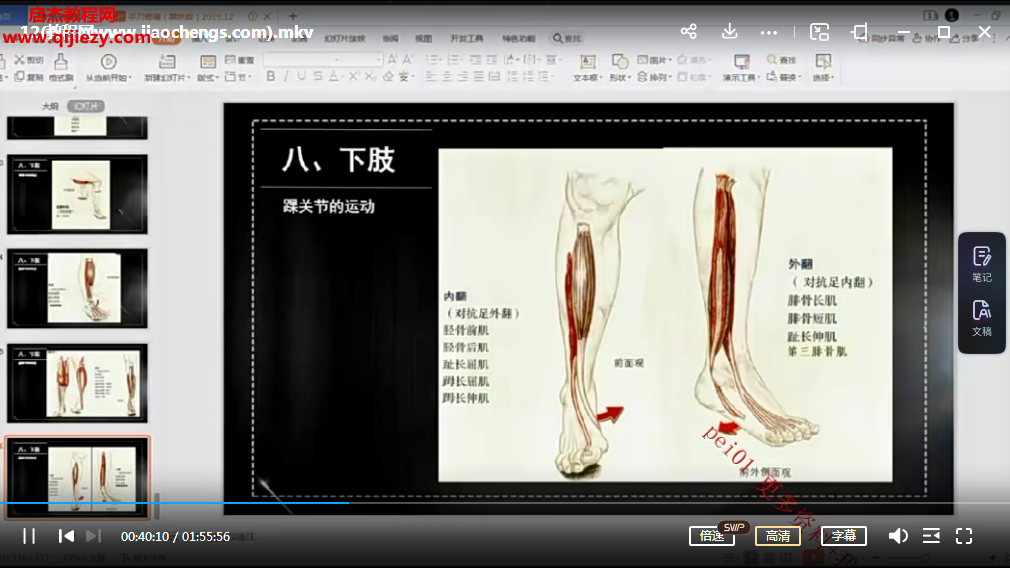Decrease font size with the smaller A icon
The width and height of the screenshot is (1010, 568).
click(x=408, y=59)
